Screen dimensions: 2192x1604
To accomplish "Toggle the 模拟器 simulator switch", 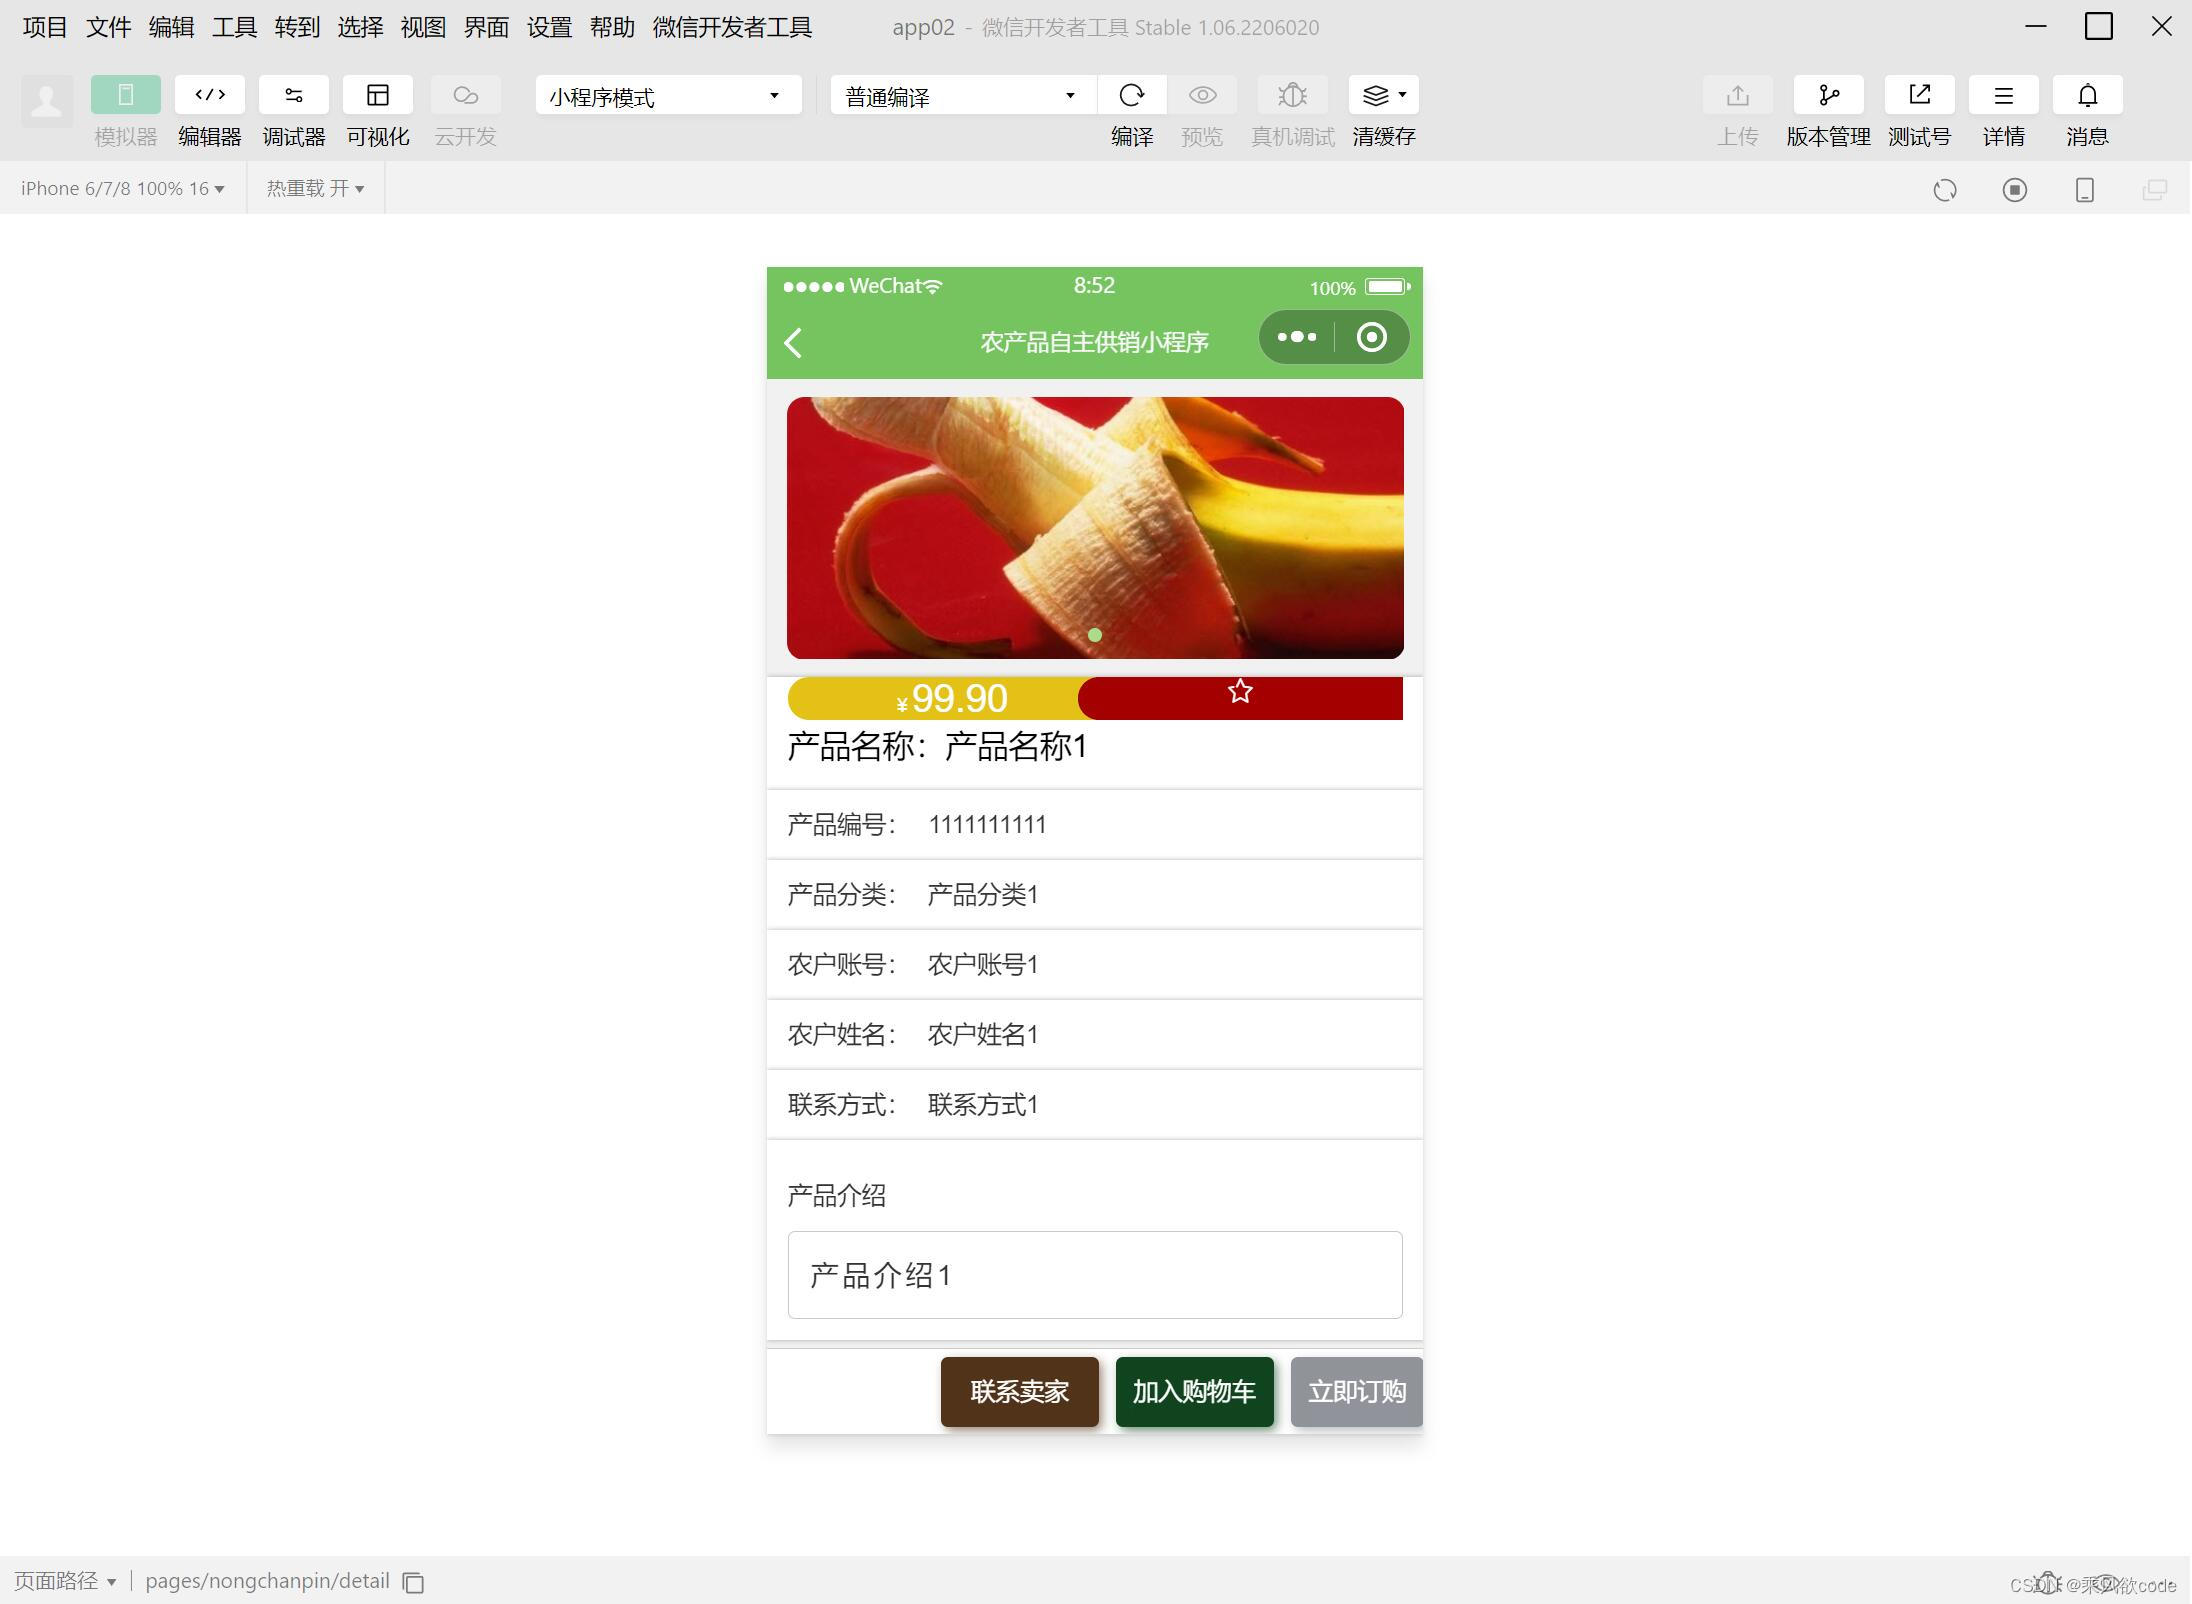I will coord(125,95).
